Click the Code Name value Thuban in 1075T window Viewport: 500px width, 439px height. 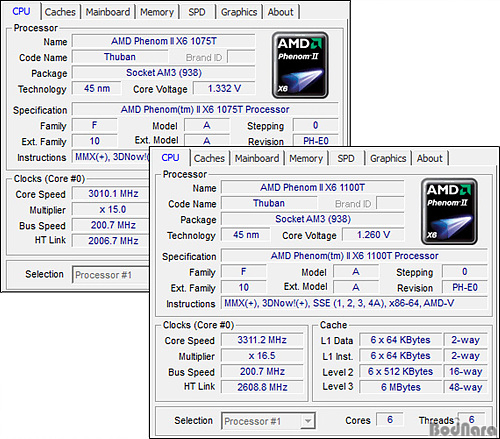(x=120, y=57)
